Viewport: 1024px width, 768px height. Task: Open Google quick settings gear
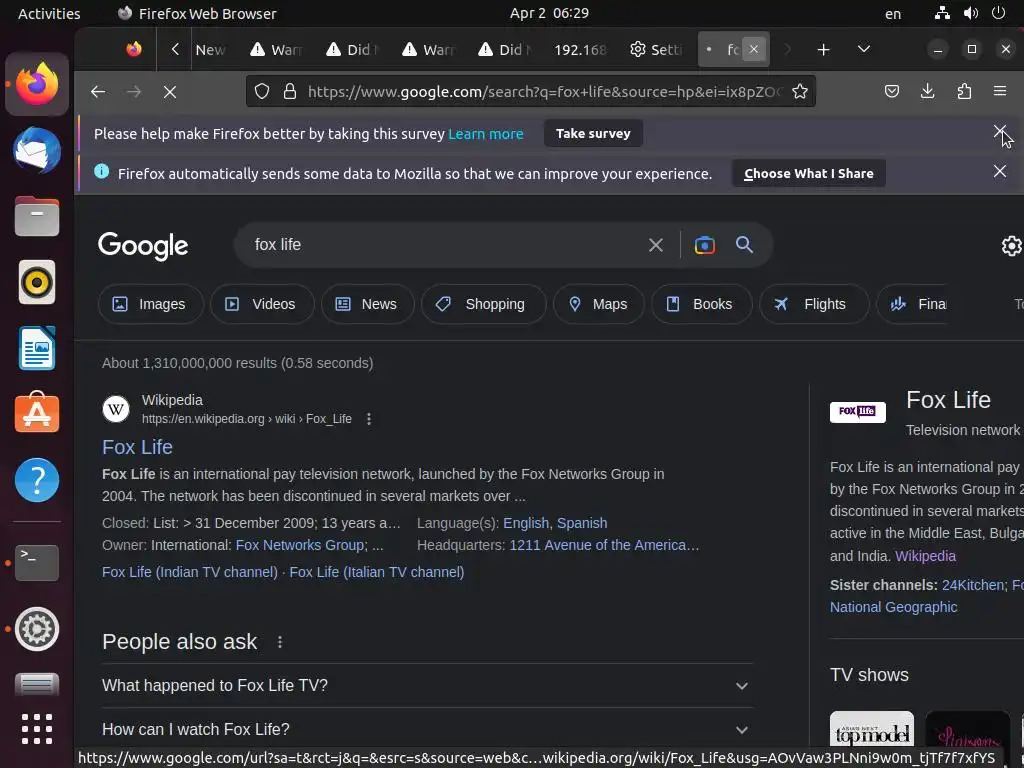click(x=1012, y=246)
